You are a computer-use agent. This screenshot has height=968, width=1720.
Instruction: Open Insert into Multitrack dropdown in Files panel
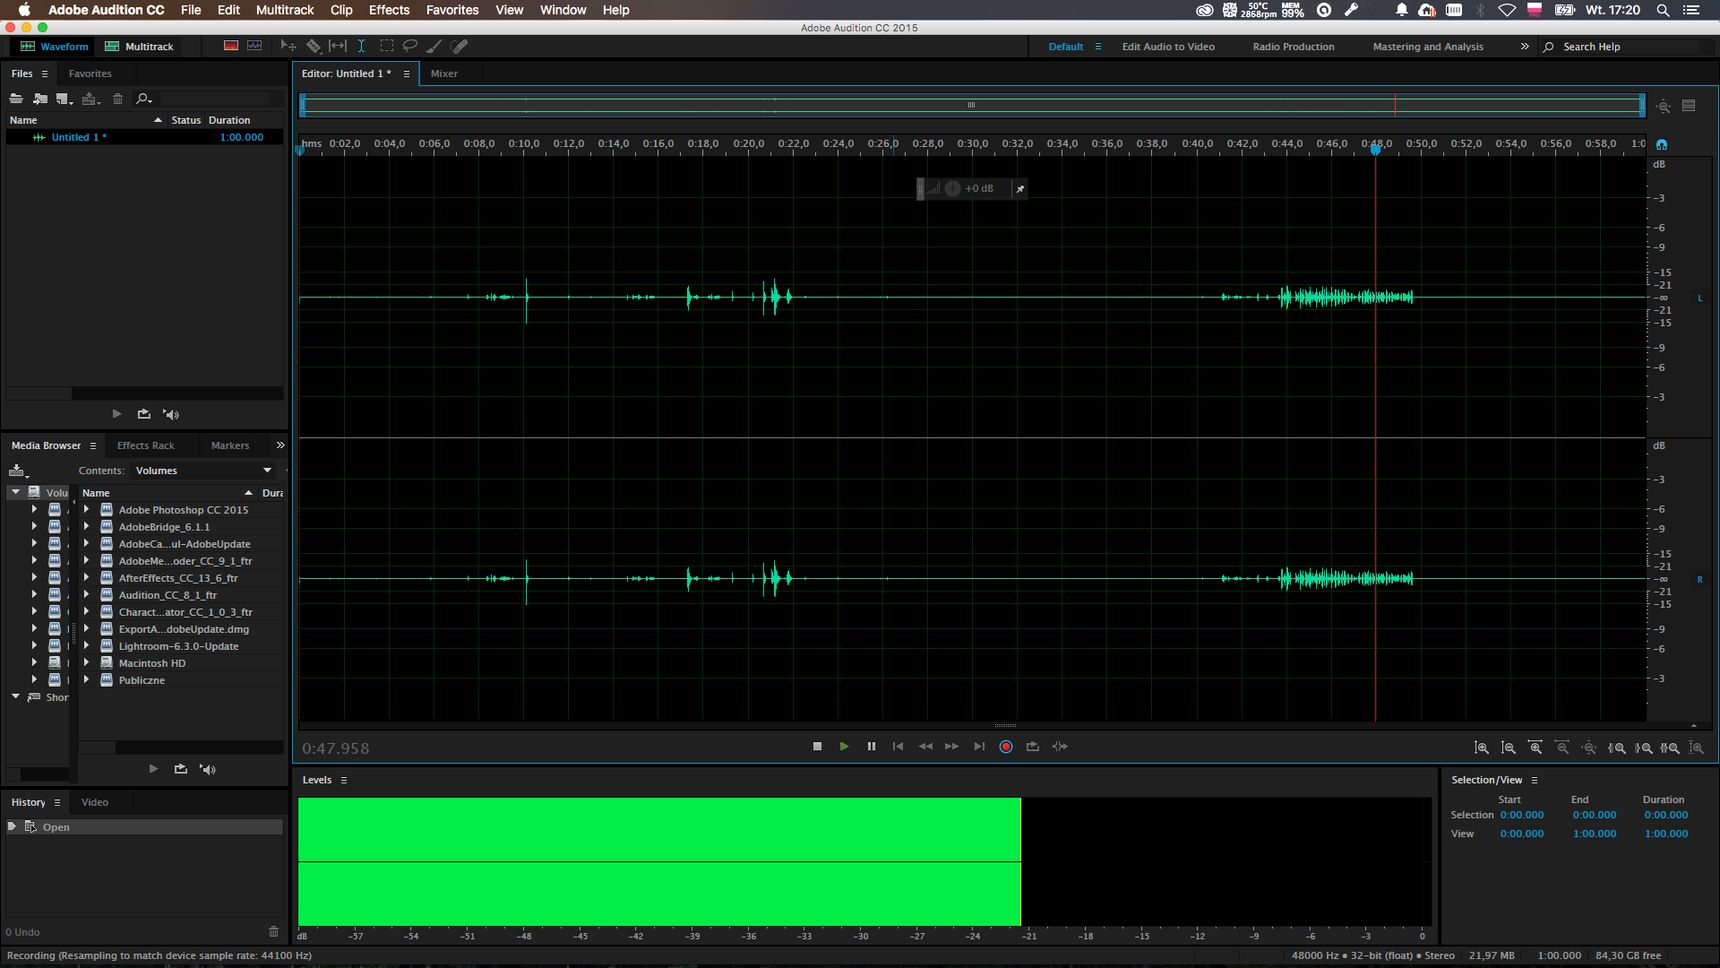click(92, 98)
